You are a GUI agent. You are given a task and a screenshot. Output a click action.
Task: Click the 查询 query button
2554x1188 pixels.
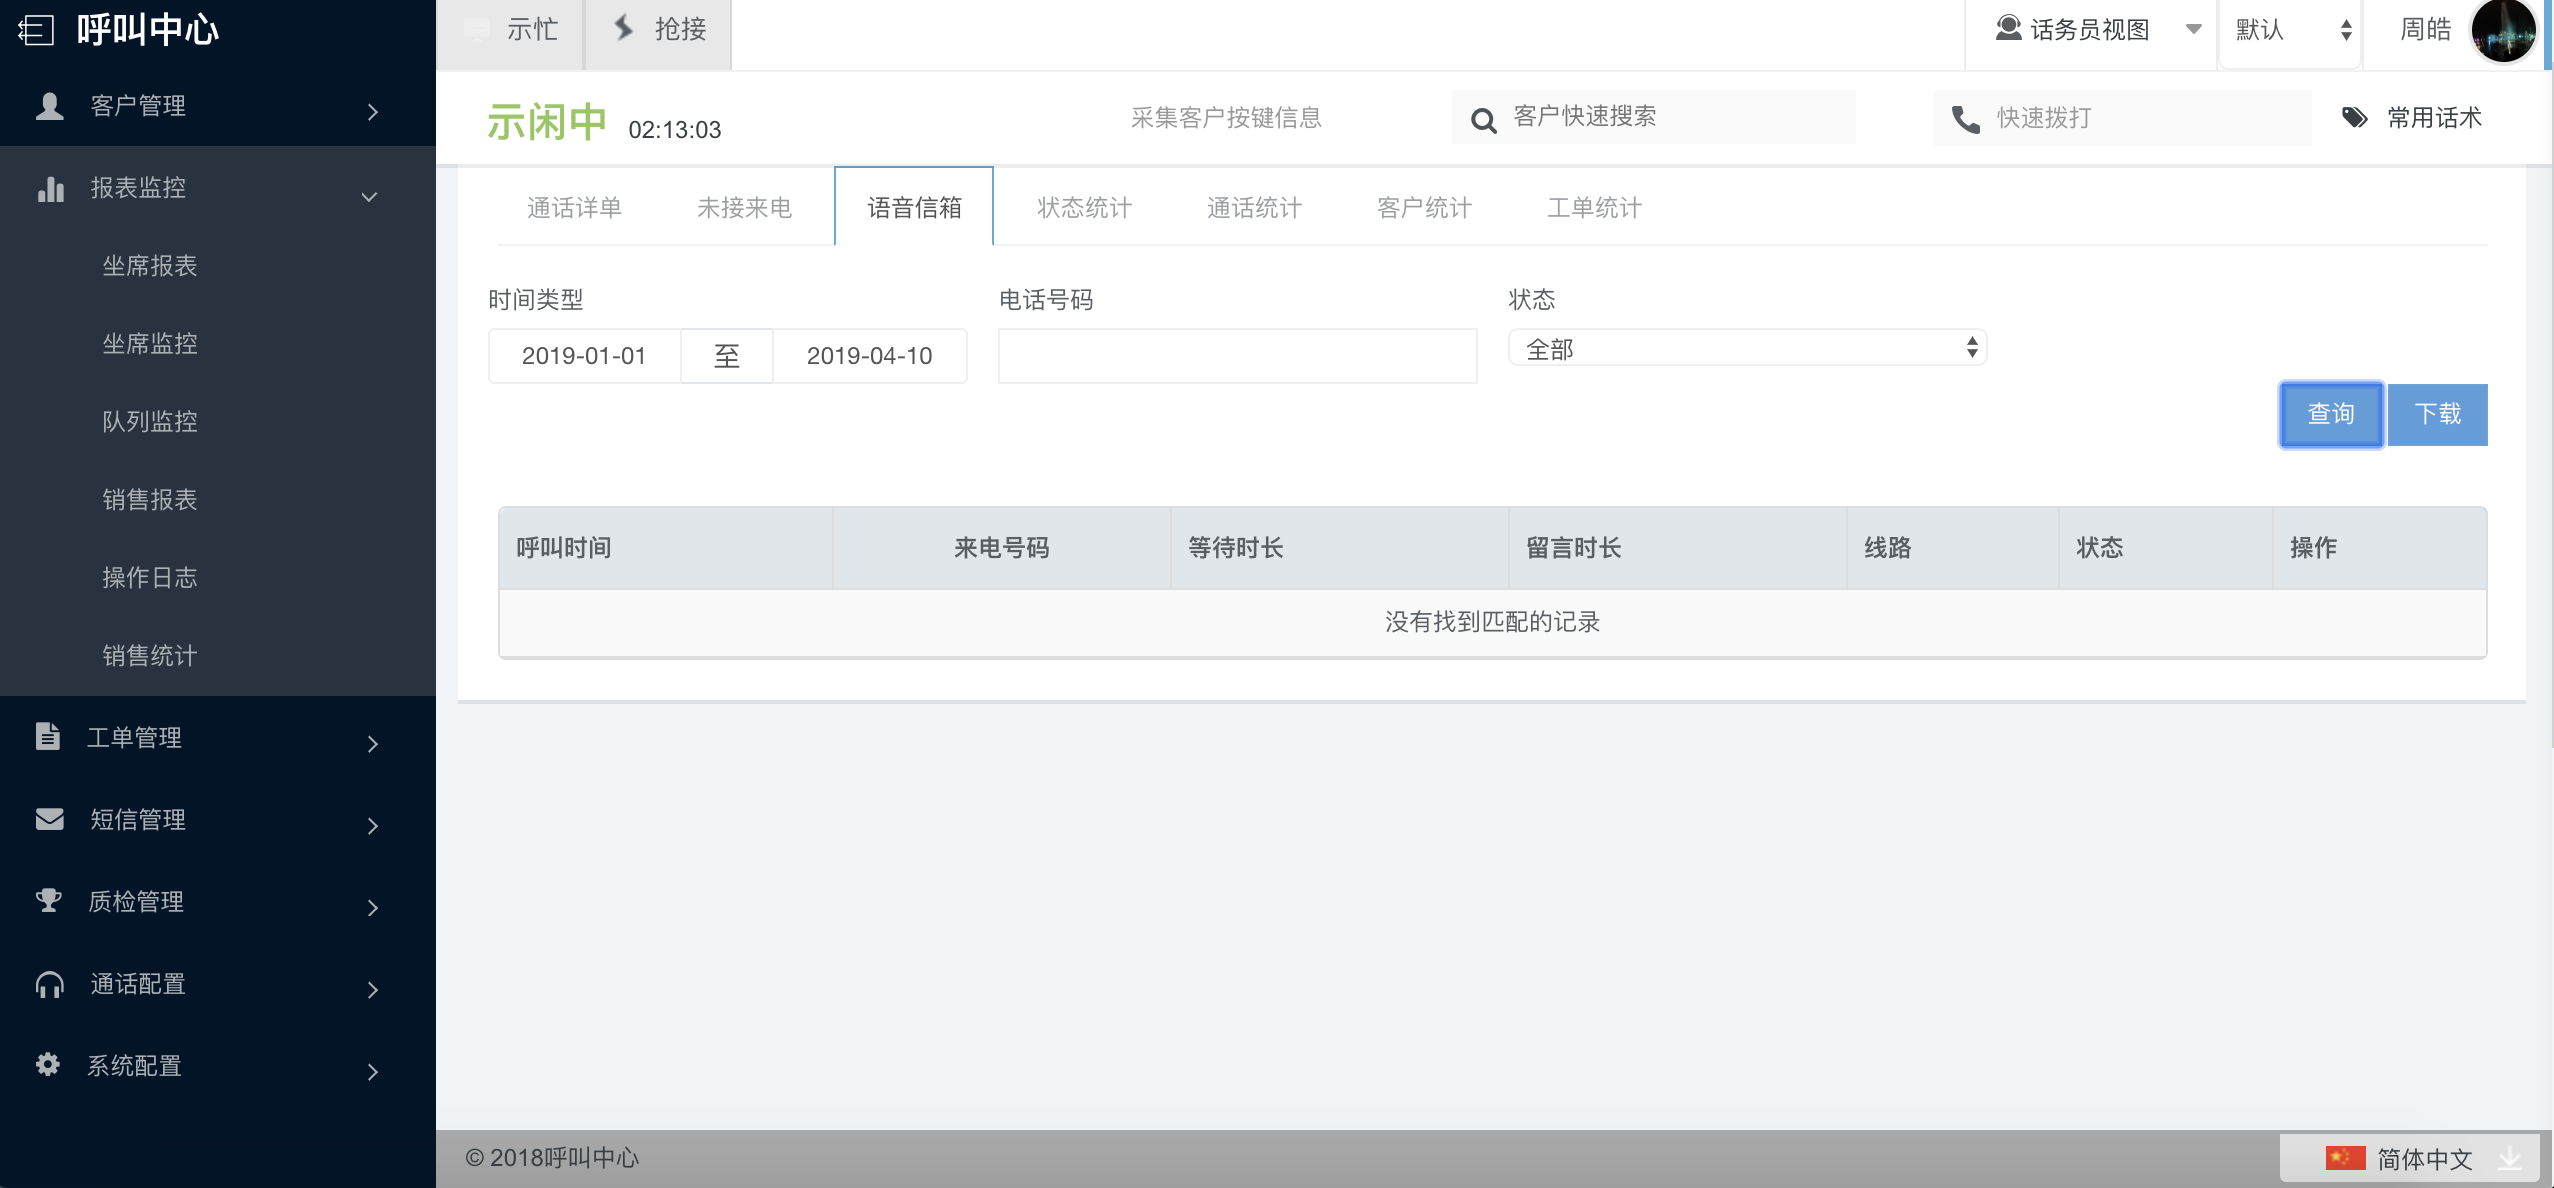2330,414
